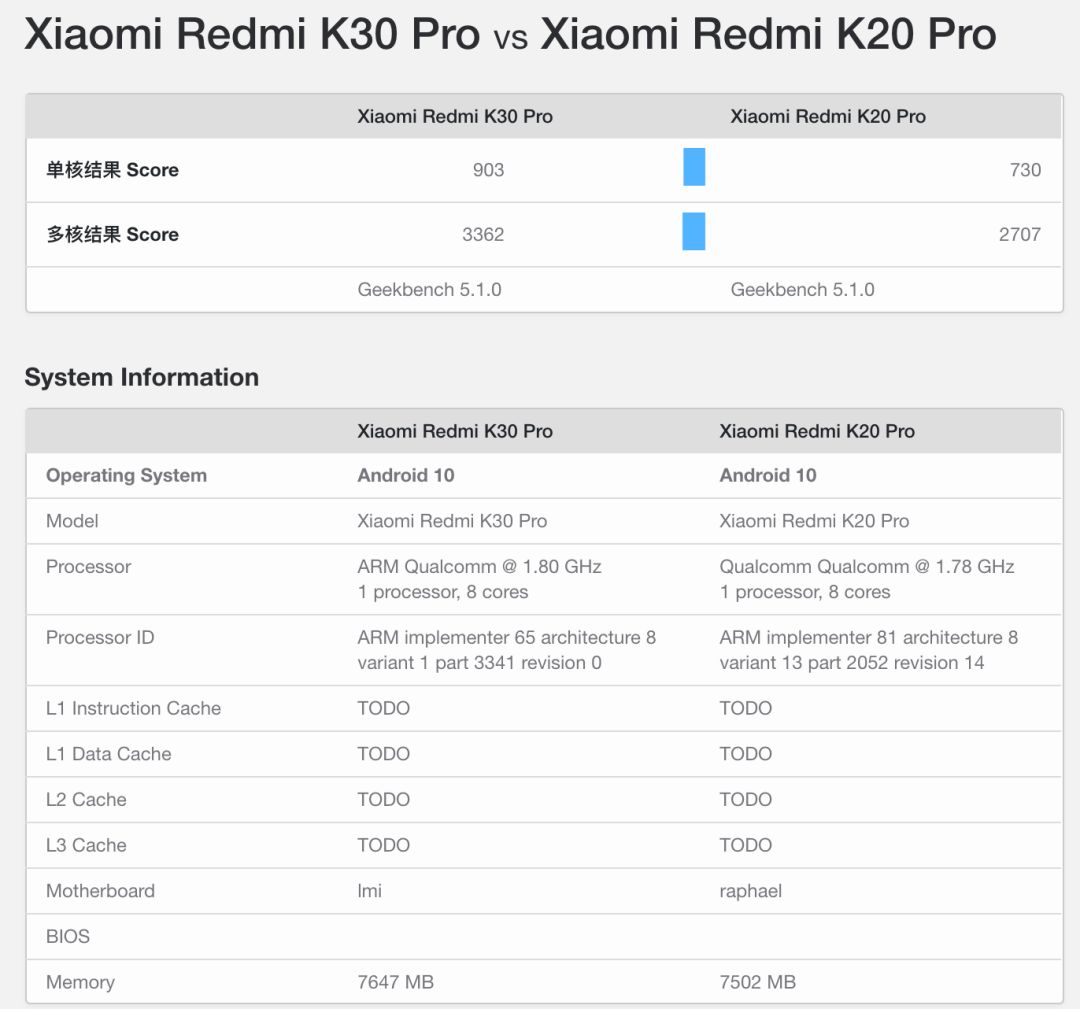Click the blue multi-core comparison bar
1080x1009 pixels.
click(694, 231)
